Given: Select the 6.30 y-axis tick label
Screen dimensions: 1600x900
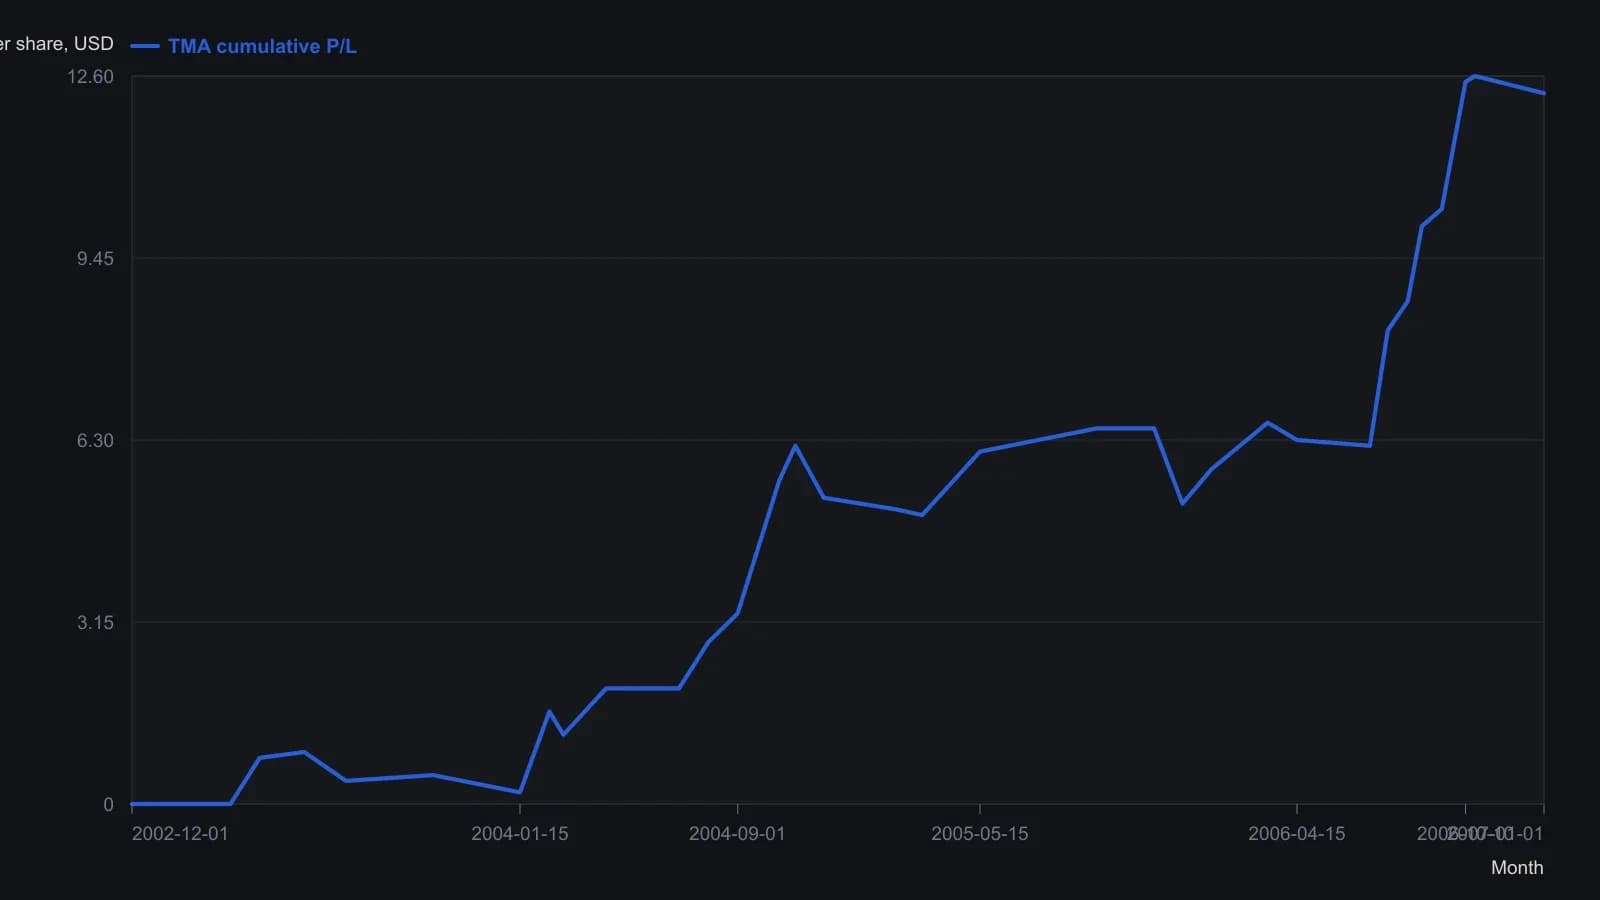Looking at the screenshot, I should click(96, 441).
